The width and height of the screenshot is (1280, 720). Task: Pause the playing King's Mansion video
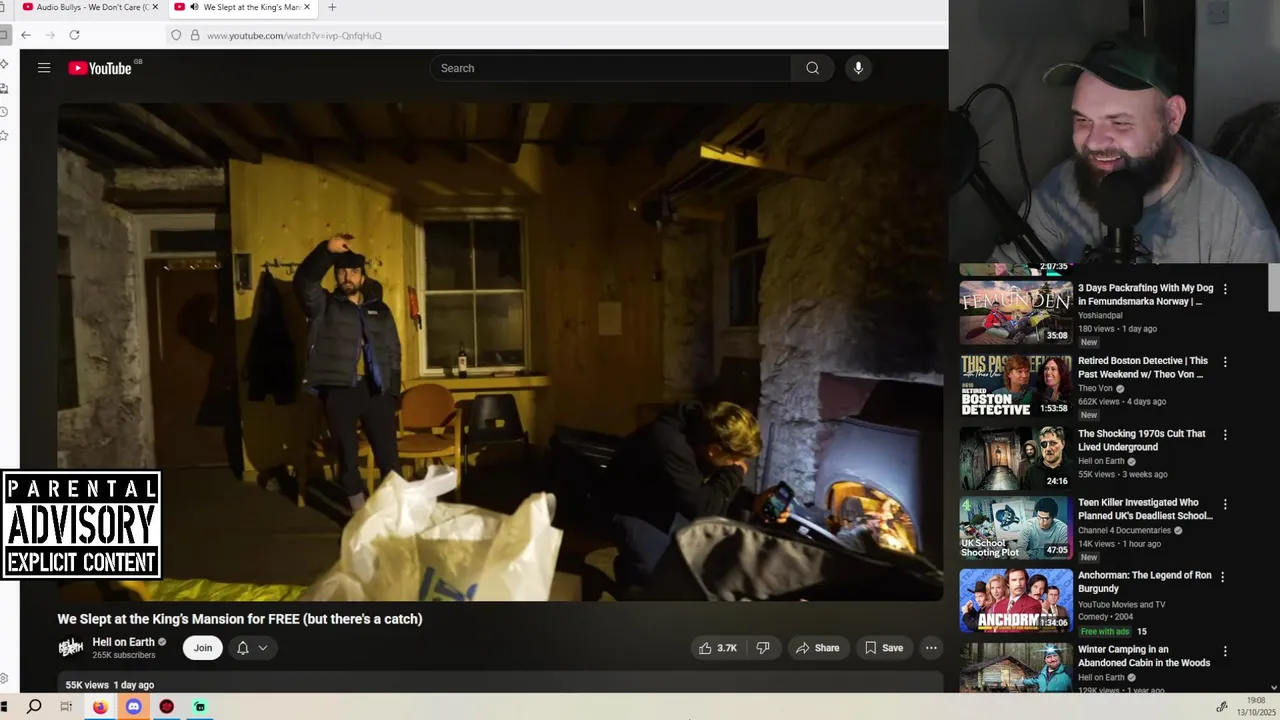click(x=500, y=352)
